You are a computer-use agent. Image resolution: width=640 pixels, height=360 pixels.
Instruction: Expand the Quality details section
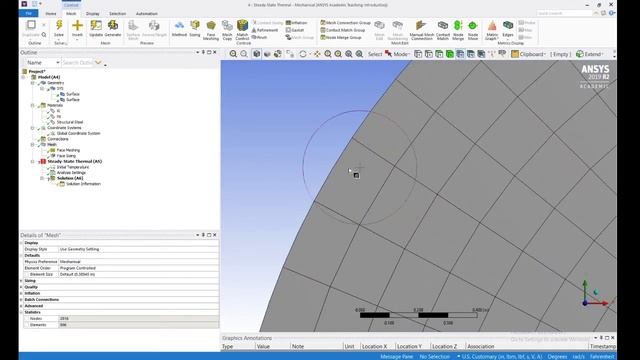[22, 287]
